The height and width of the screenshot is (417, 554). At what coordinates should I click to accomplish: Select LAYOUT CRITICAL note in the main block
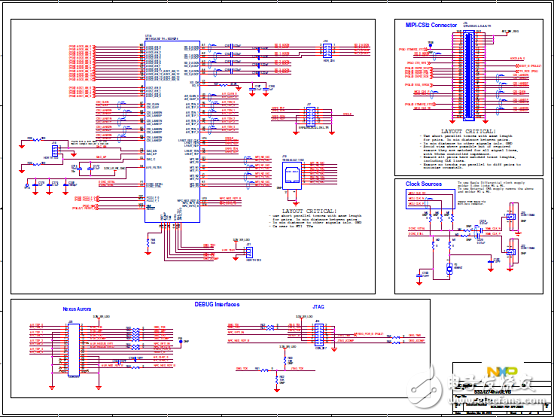tap(315, 218)
